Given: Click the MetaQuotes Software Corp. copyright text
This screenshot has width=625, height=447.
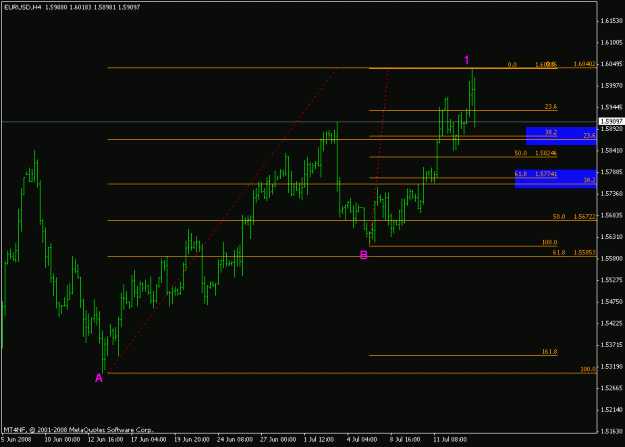Looking at the screenshot, I should [x=78, y=430].
